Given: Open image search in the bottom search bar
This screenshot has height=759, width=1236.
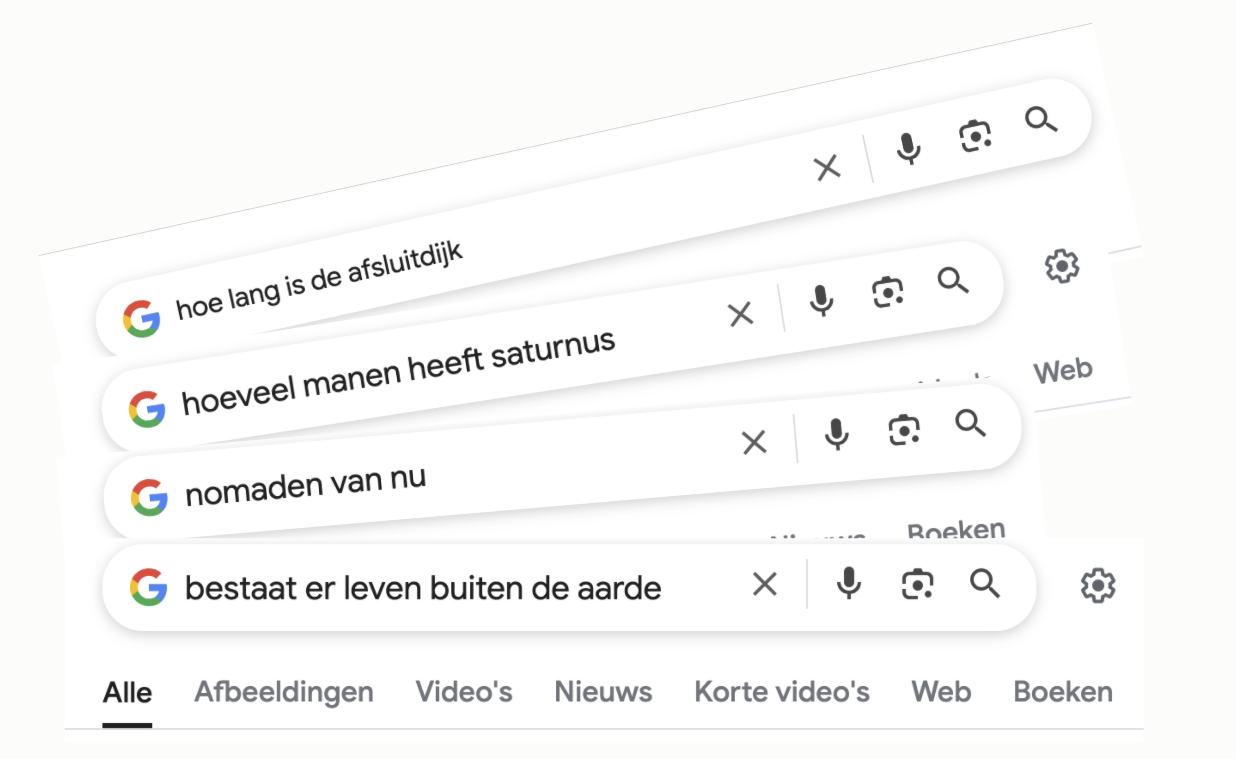Looking at the screenshot, I should (916, 584).
